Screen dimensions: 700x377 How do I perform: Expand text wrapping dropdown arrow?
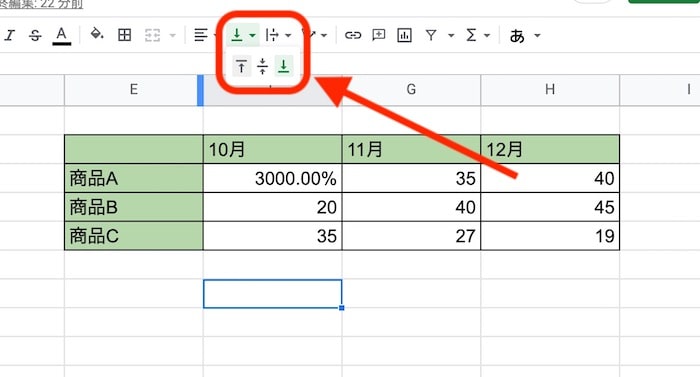pos(288,35)
